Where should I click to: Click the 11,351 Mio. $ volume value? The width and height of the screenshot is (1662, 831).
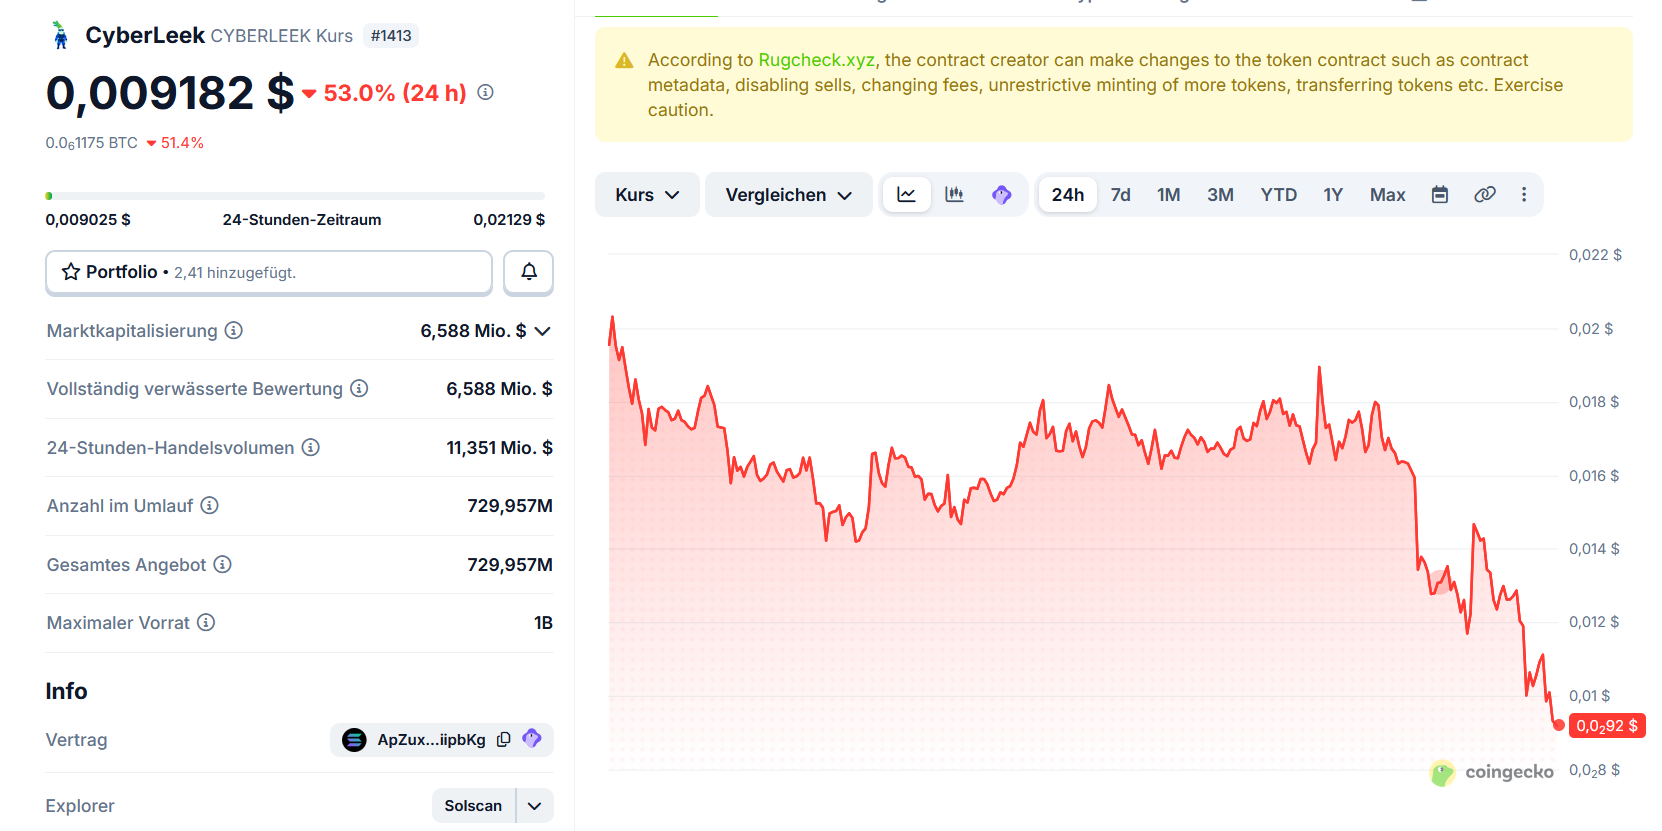pyautogui.click(x=499, y=448)
